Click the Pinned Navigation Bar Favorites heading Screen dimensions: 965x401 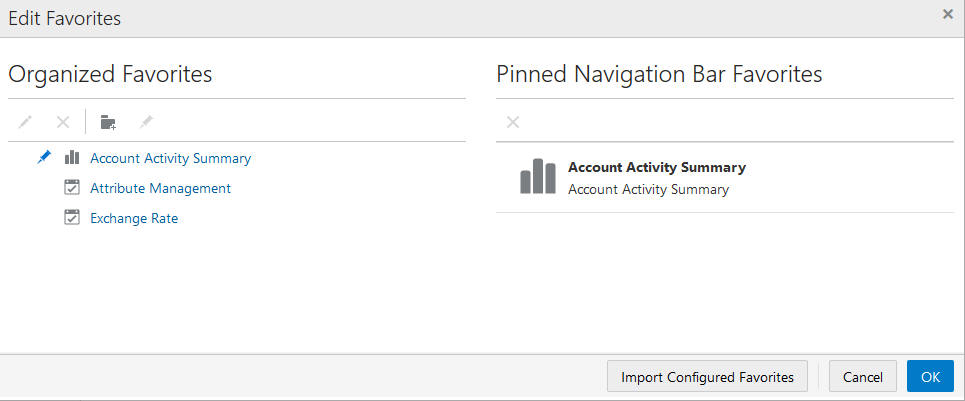(659, 74)
